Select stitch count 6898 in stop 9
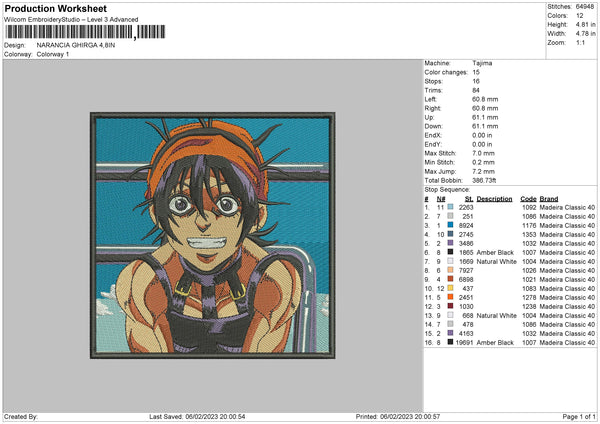600x424 pixels. pos(466,280)
